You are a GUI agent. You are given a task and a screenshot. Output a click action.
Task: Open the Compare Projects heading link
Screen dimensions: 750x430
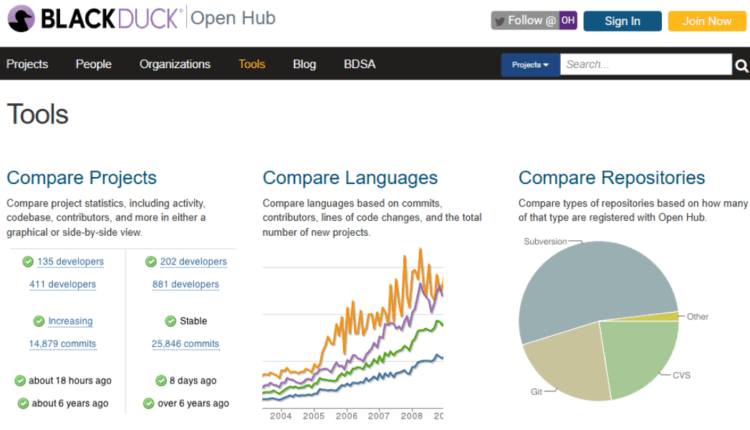pos(82,177)
